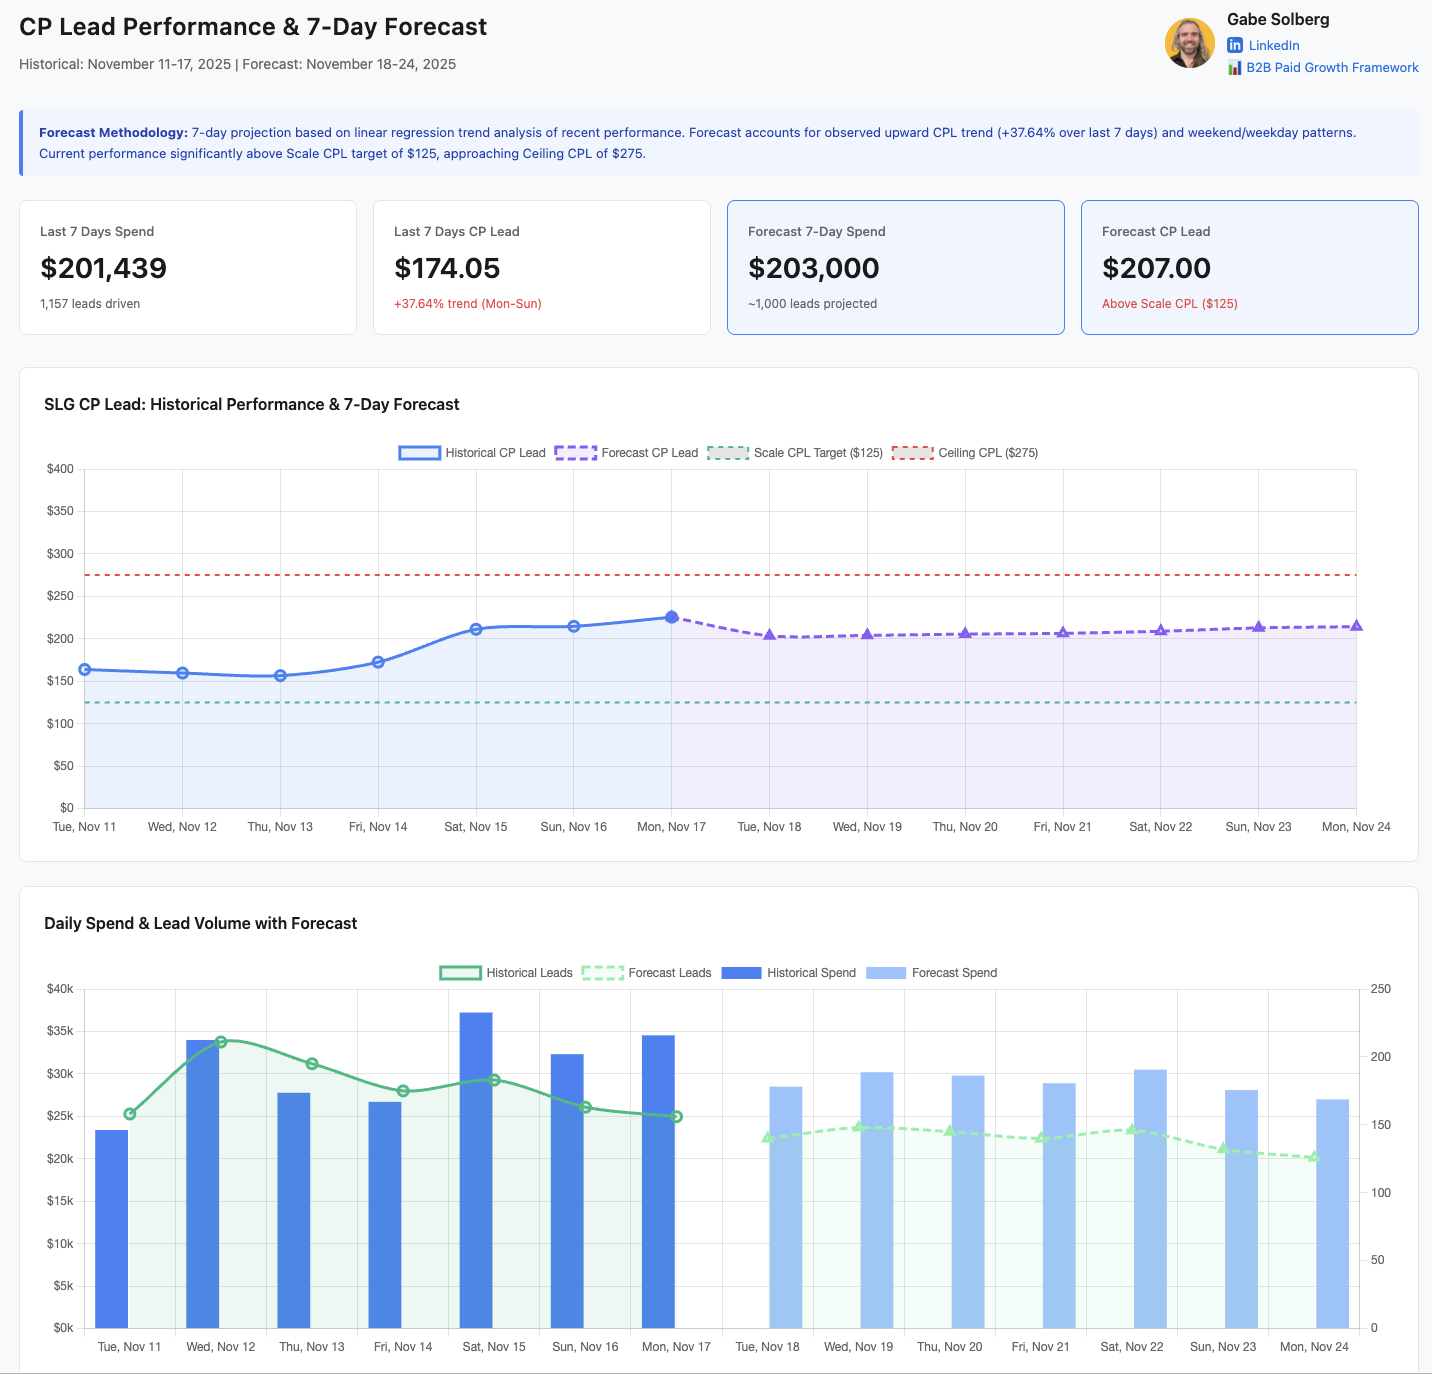Open Gabe Solberg's profile photo
This screenshot has width=1432, height=1374.
click(x=1190, y=43)
